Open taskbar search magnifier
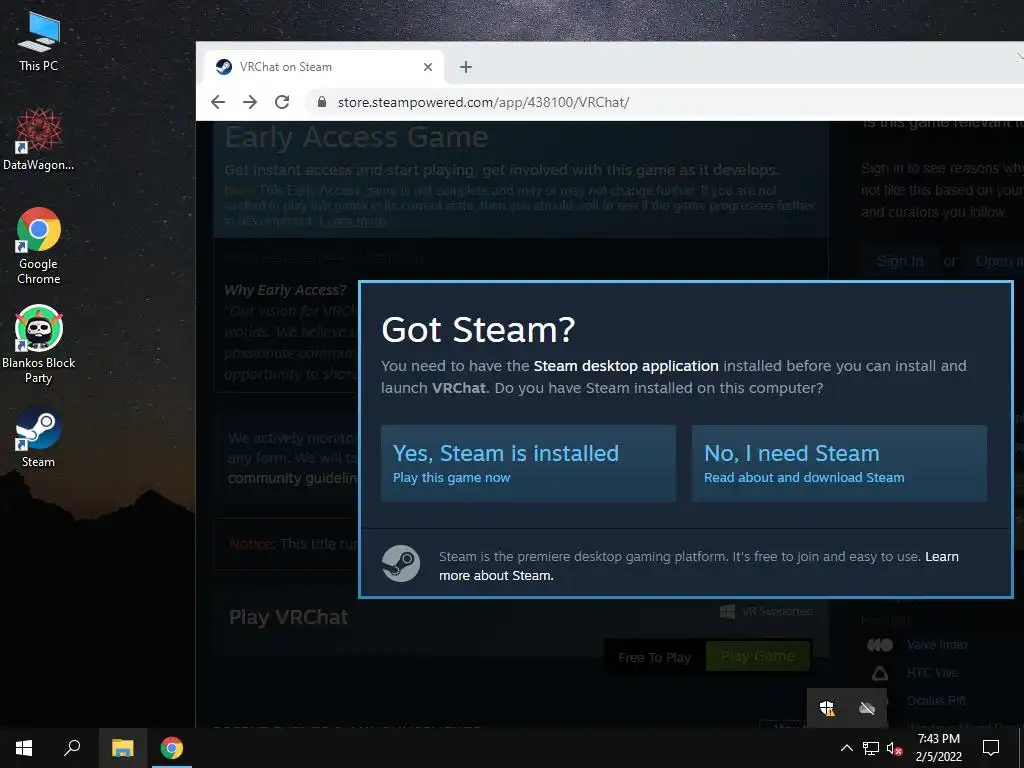 [x=72, y=748]
